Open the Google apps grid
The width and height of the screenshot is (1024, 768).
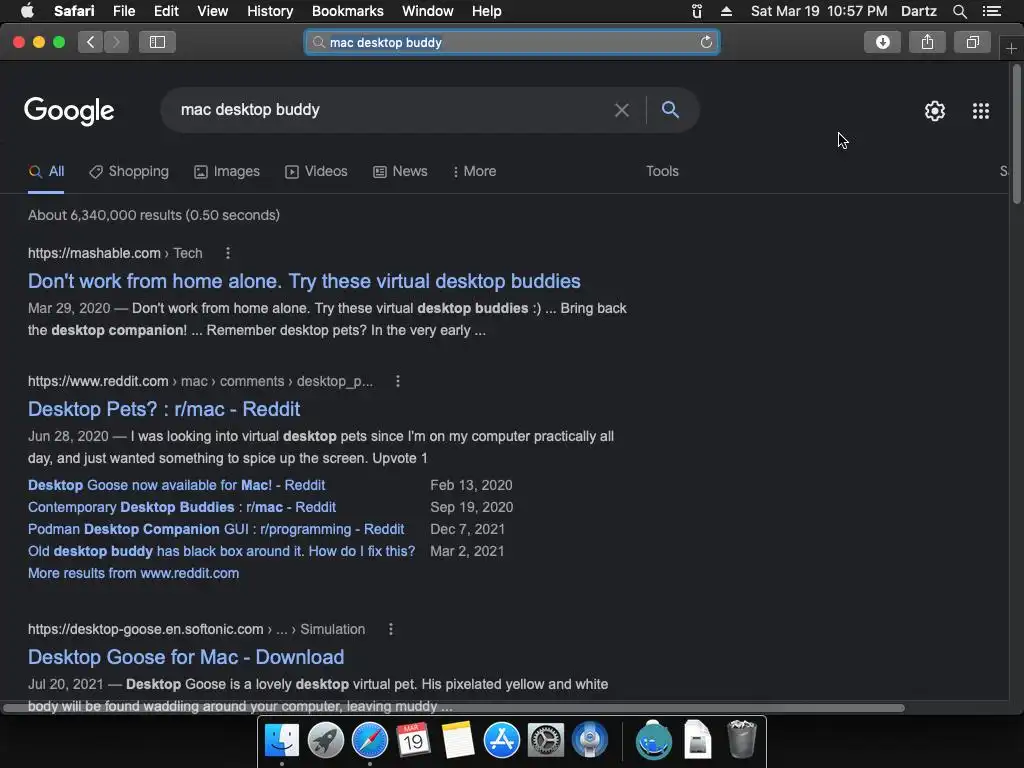981,111
